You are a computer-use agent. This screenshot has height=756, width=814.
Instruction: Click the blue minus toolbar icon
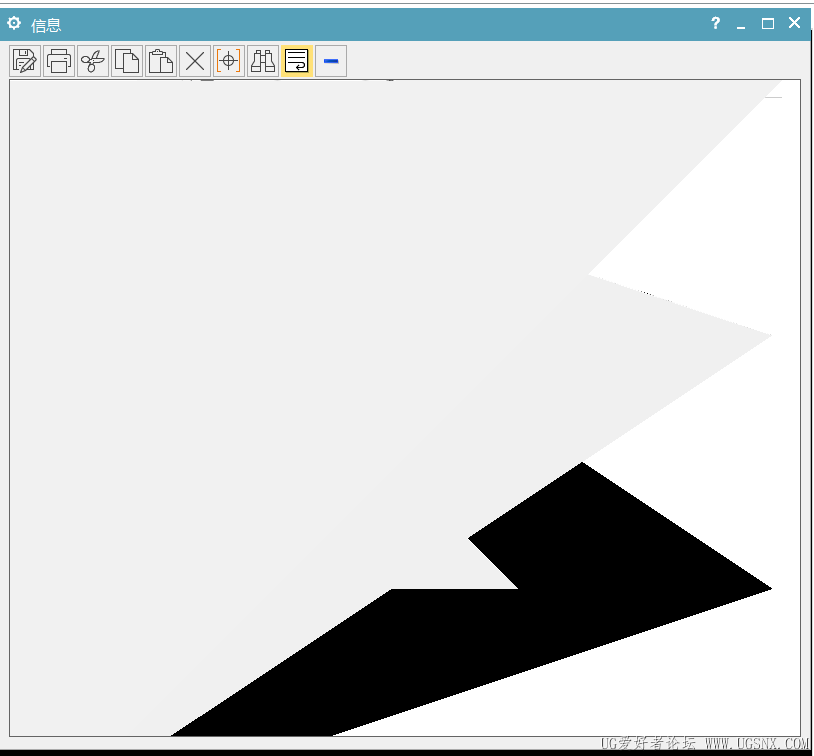pos(331,61)
